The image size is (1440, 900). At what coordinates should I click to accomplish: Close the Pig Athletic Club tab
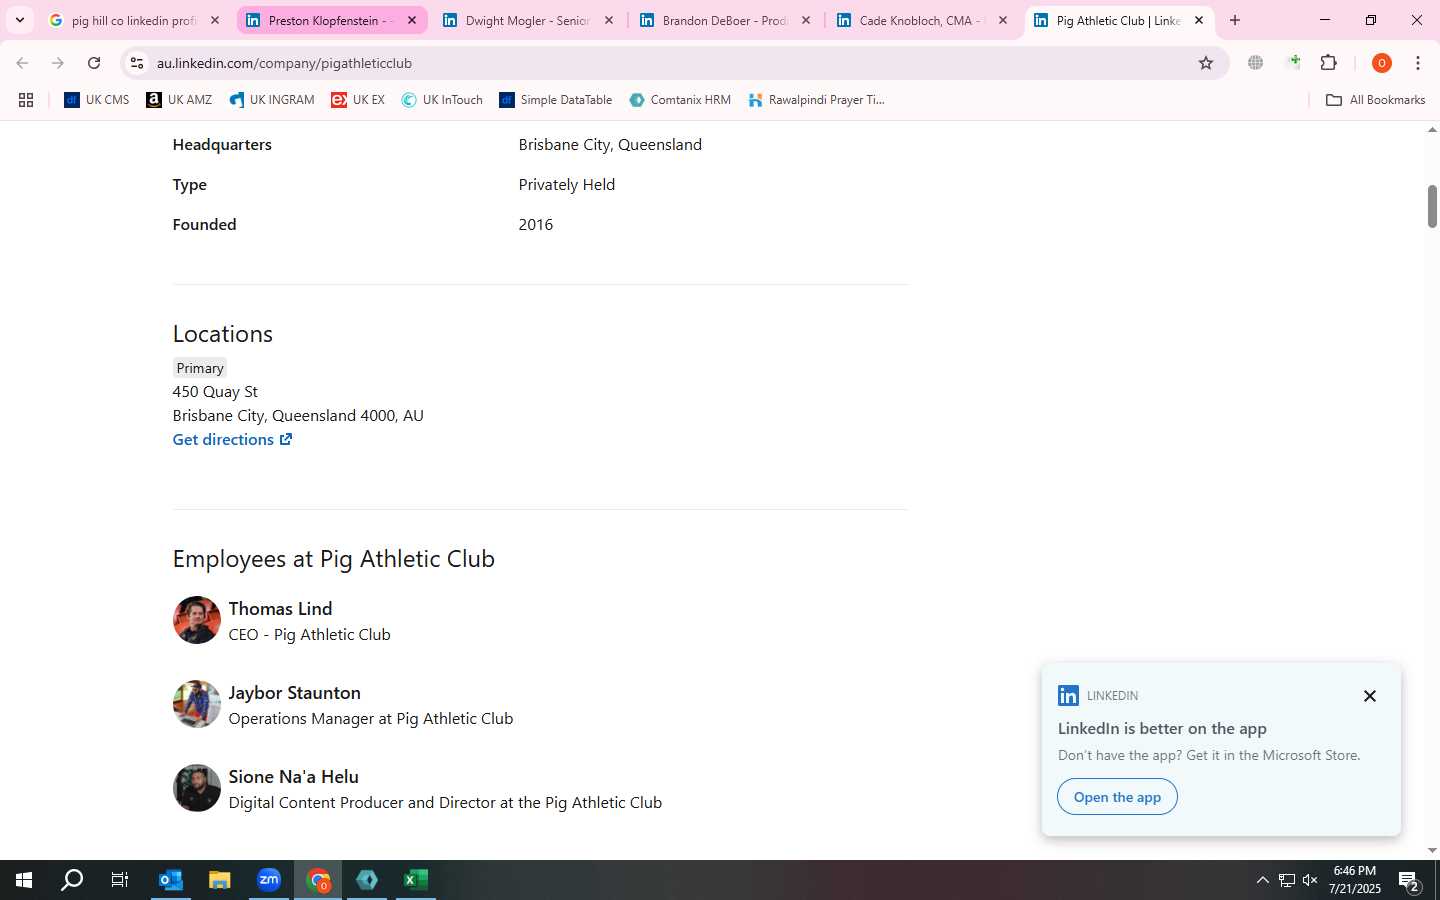click(x=1199, y=20)
